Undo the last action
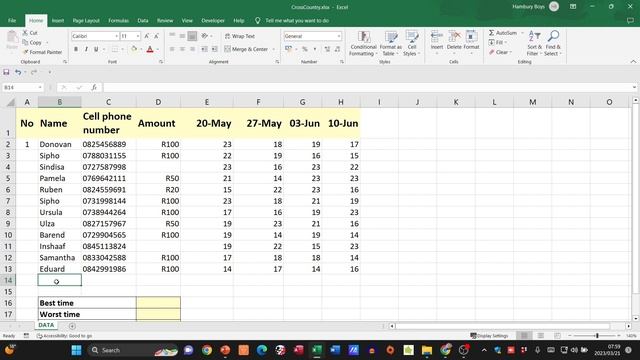 click(18, 72)
